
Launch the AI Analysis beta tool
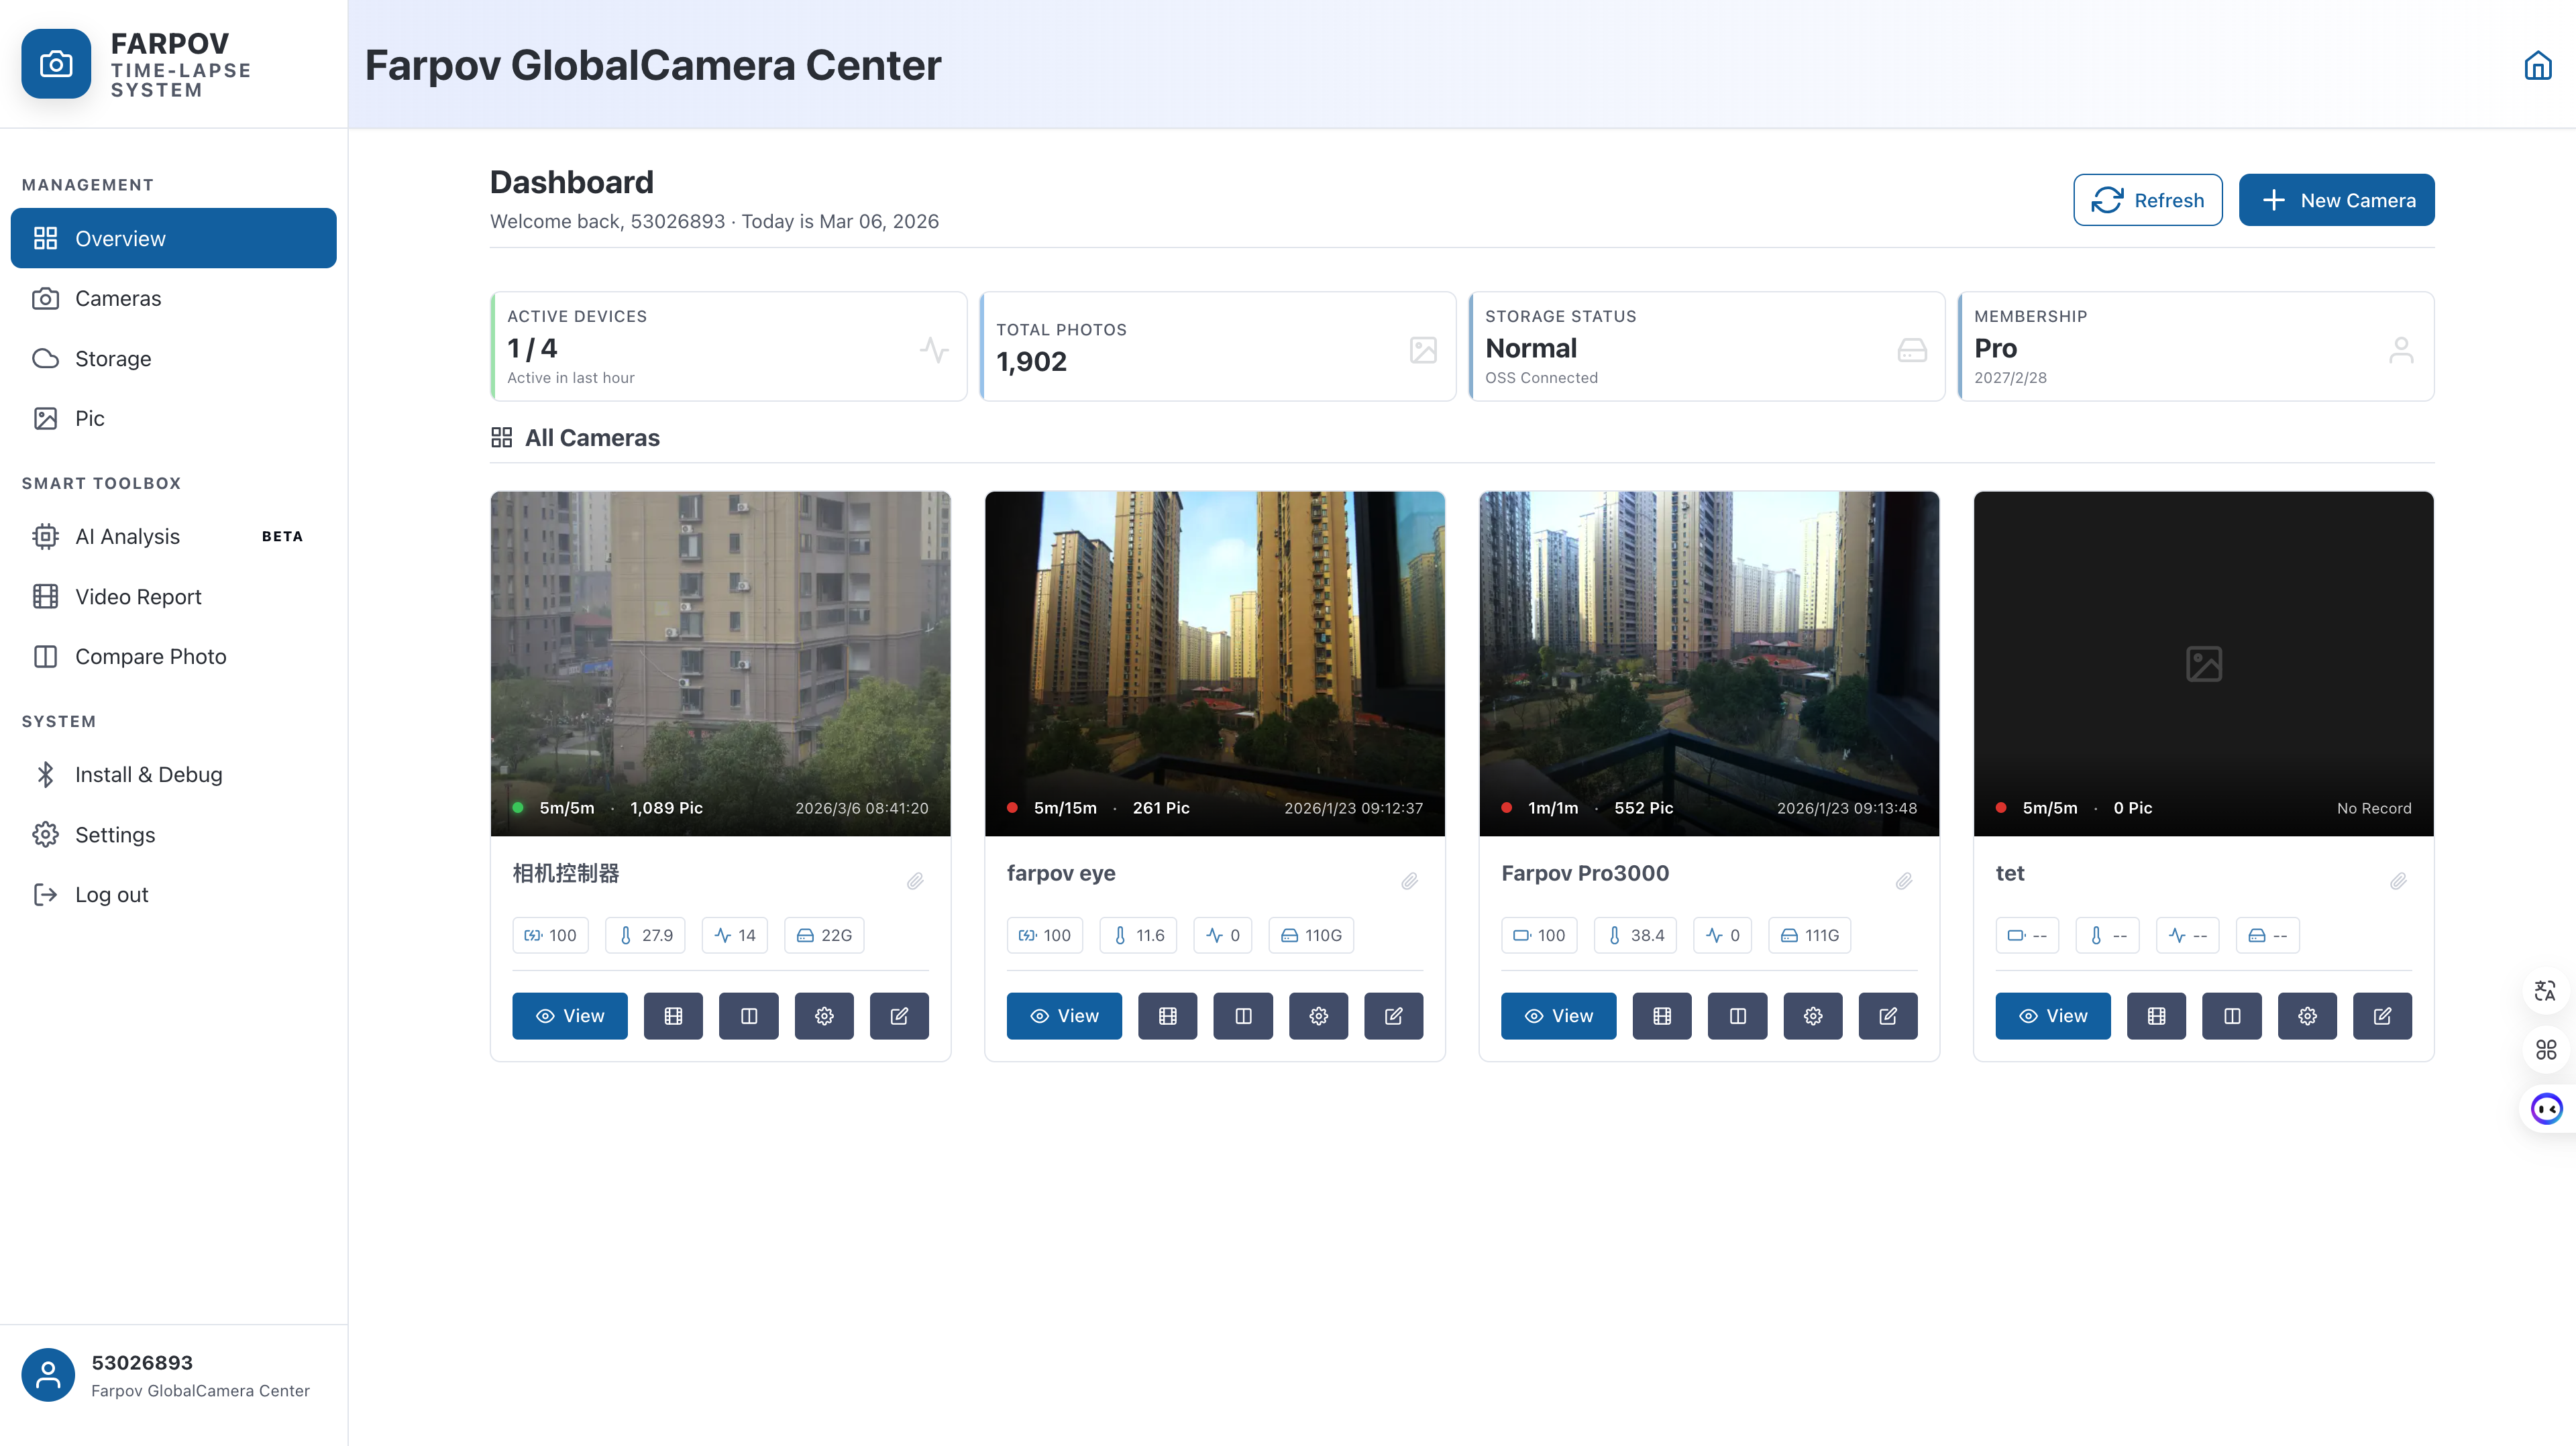127,536
